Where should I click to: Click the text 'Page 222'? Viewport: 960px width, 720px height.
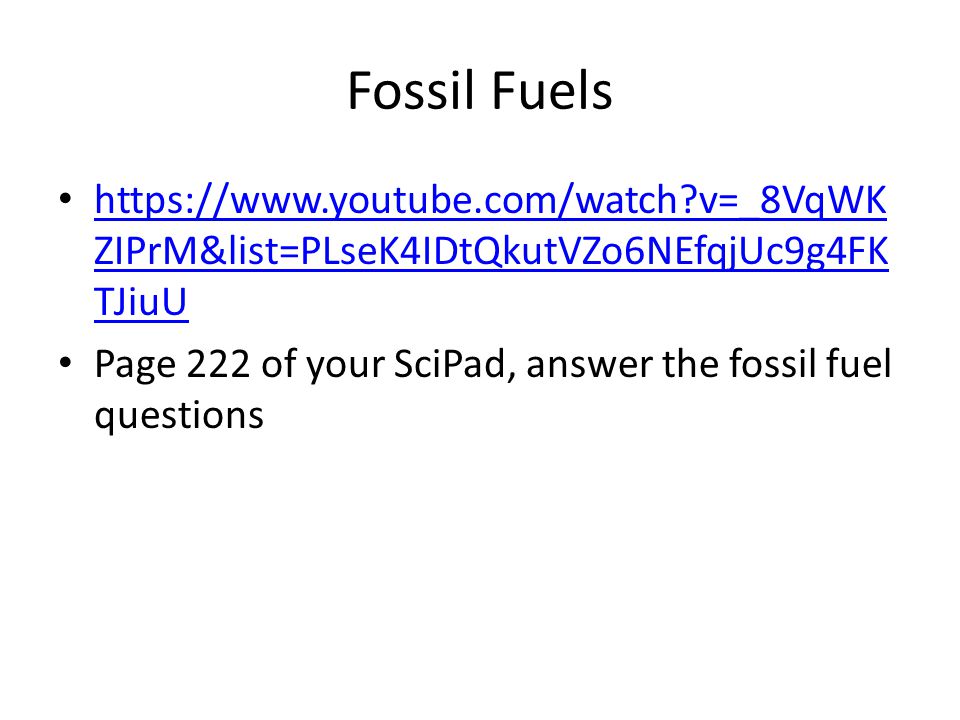point(173,365)
